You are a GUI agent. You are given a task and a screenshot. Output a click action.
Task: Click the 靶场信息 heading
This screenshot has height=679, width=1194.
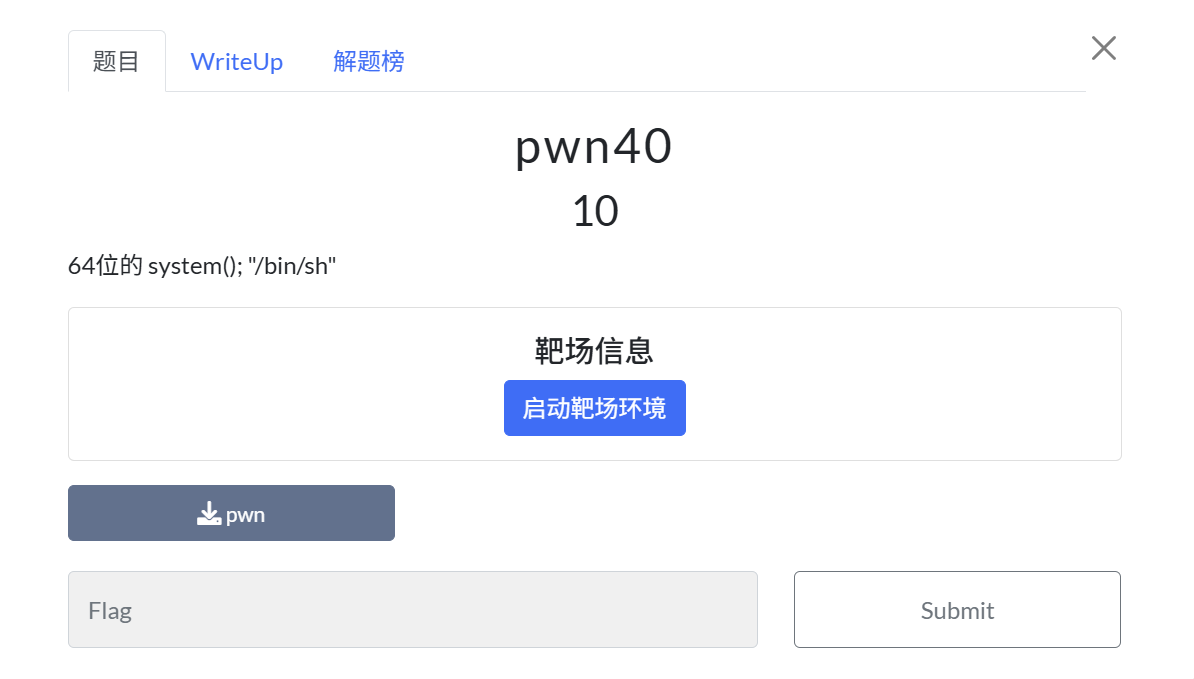(x=594, y=351)
